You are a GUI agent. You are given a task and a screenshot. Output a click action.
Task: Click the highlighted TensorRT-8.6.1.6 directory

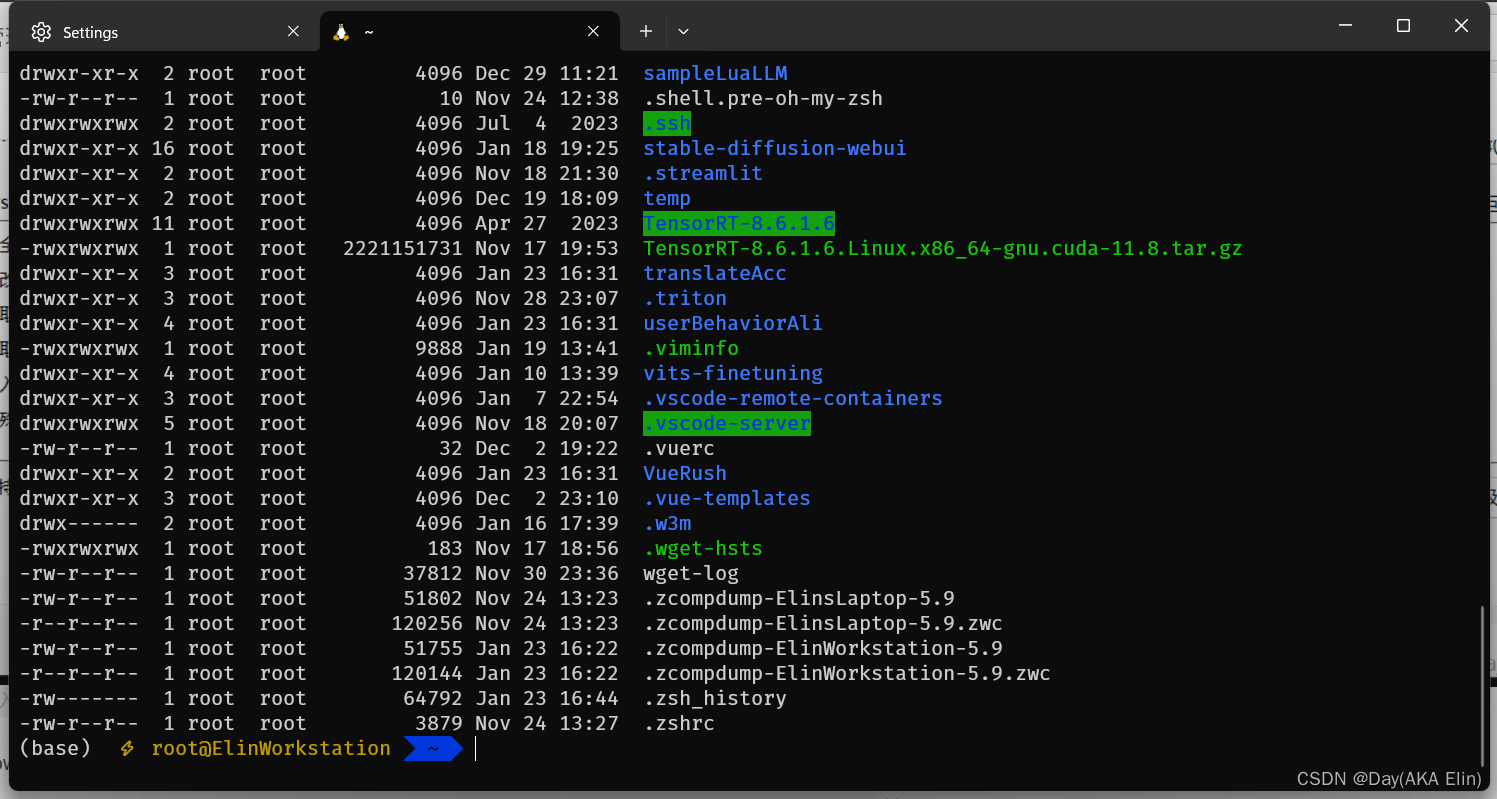739,224
